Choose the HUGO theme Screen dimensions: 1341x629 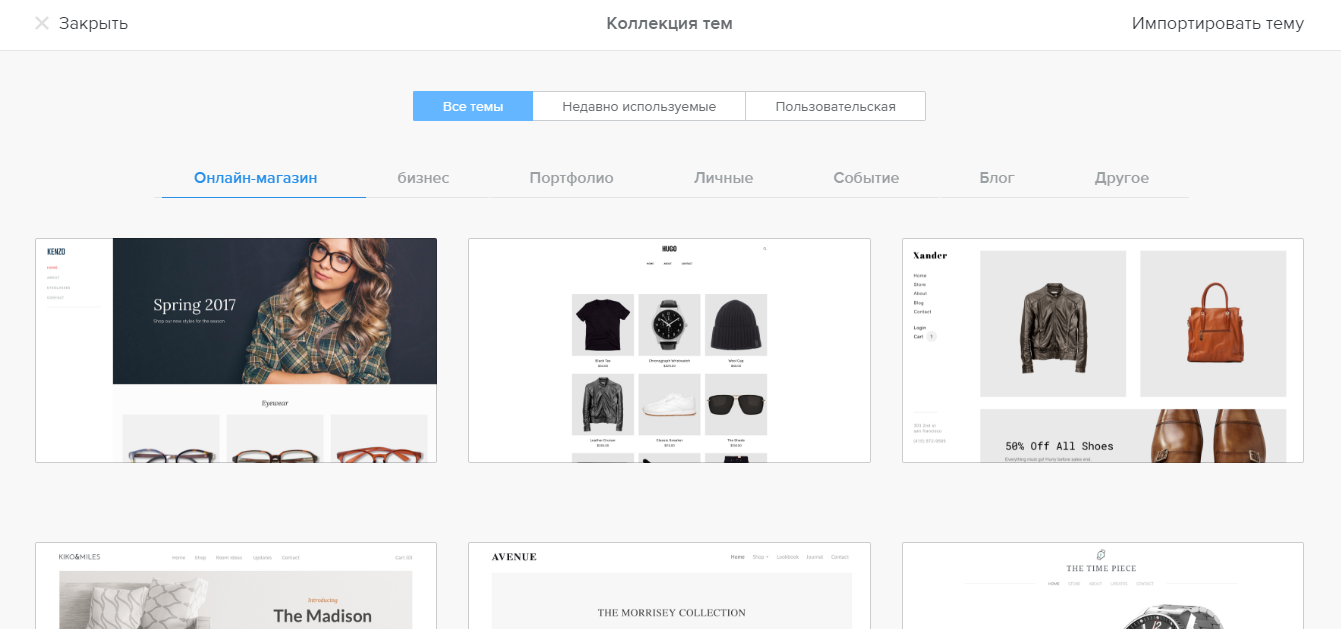[669, 350]
